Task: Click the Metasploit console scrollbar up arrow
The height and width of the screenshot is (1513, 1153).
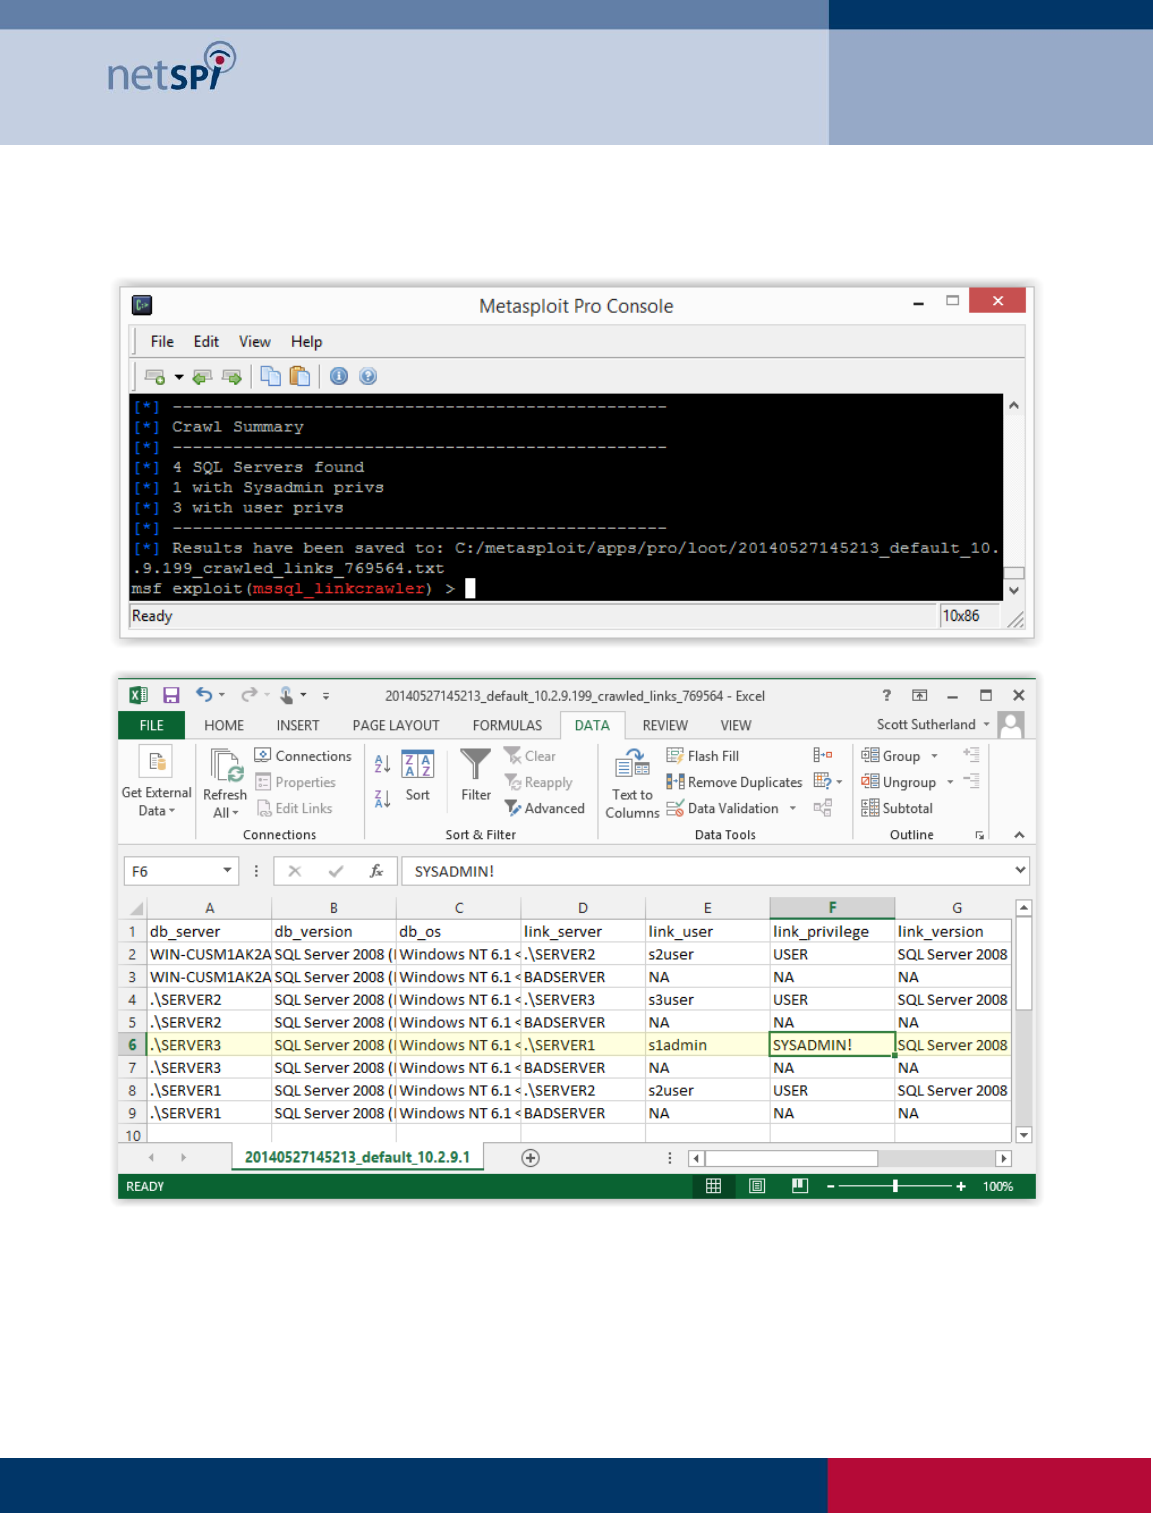Action: tap(1014, 405)
